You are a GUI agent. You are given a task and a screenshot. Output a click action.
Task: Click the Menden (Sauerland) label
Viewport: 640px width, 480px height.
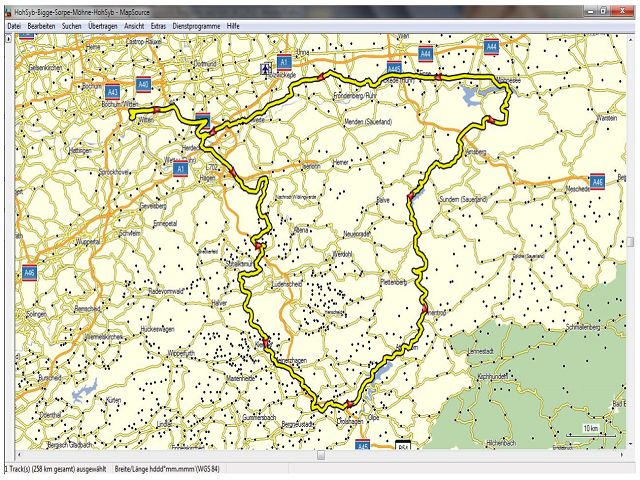click(368, 122)
